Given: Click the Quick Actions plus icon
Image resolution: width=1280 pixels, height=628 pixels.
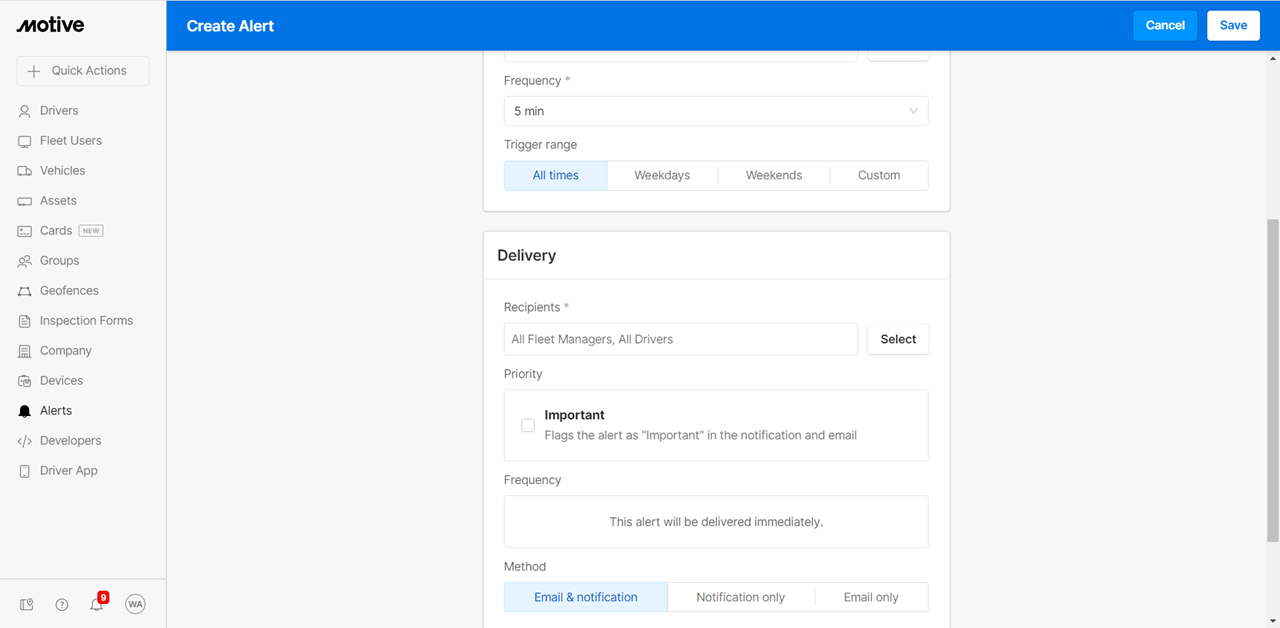Looking at the screenshot, I should point(34,71).
